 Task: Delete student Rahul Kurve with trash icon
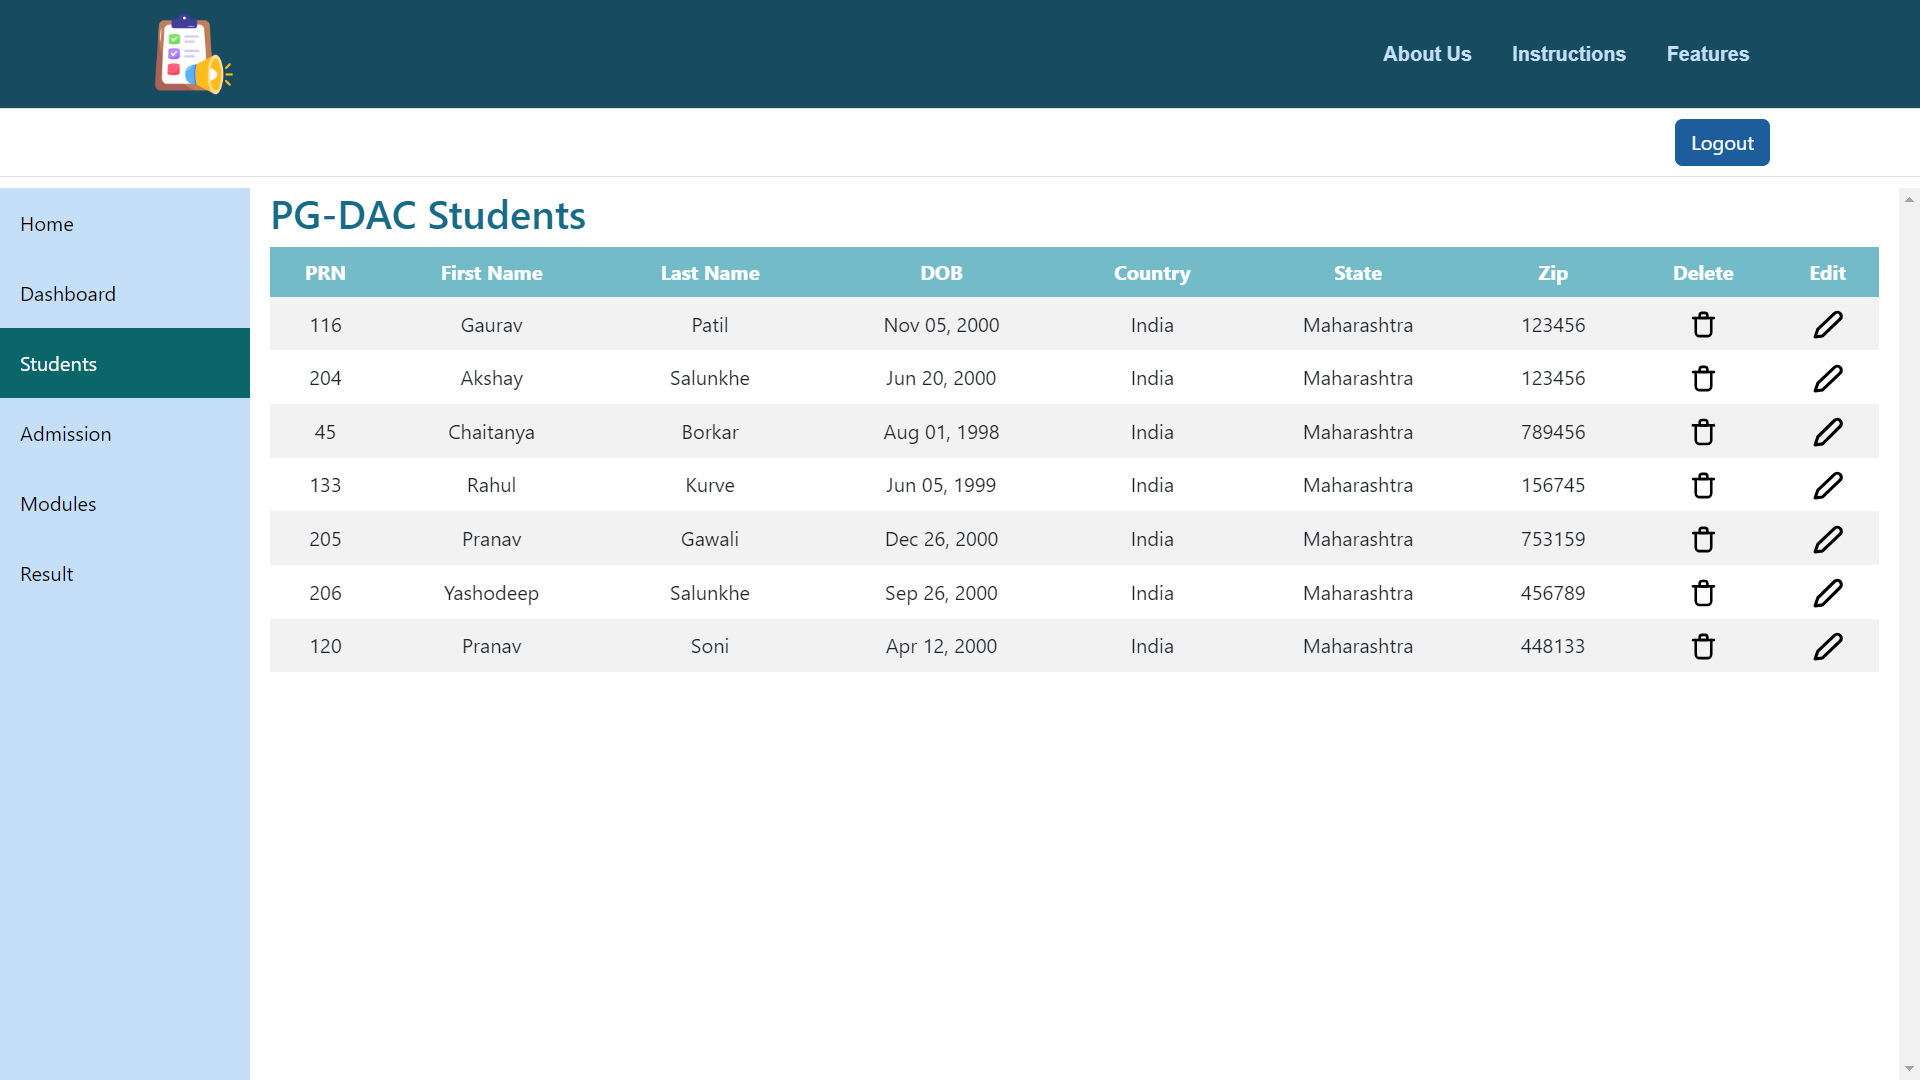1703,486
